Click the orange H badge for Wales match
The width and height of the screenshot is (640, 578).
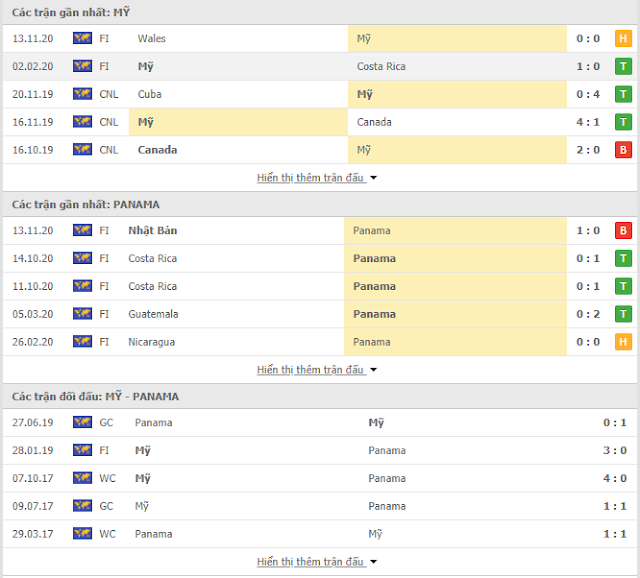click(623, 38)
